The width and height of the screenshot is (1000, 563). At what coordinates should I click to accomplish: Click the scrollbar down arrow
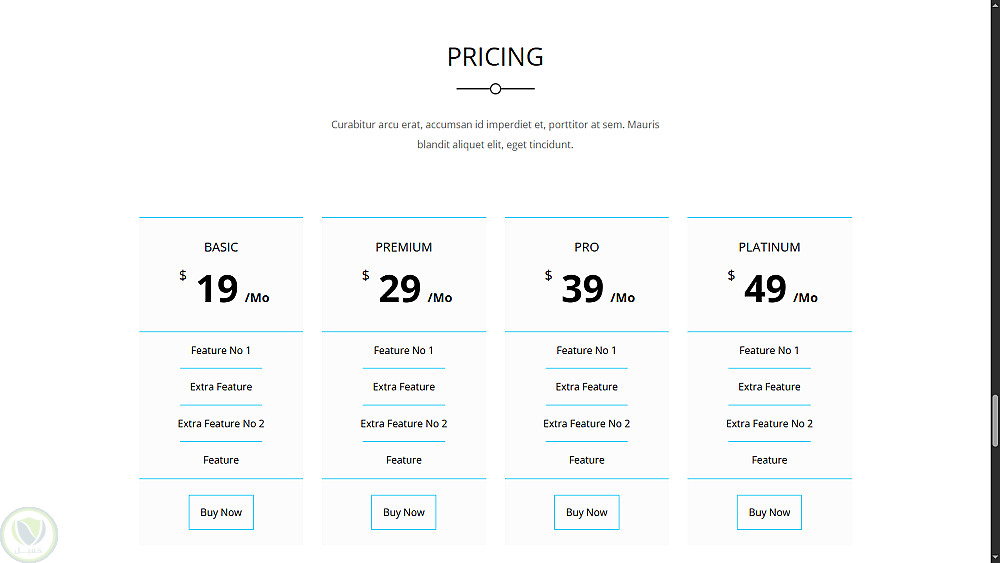pos(994,556)
